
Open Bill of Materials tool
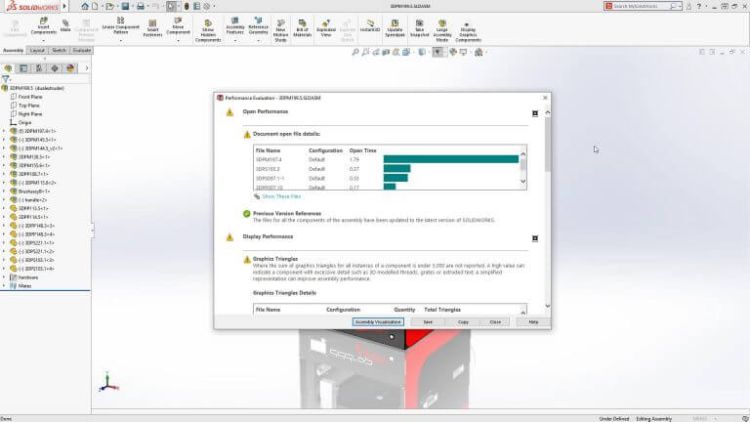click(302, 28)
